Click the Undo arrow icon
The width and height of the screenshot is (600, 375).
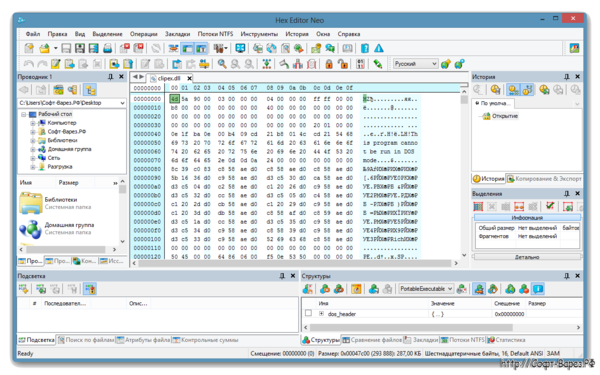click(x=29, y=64)
